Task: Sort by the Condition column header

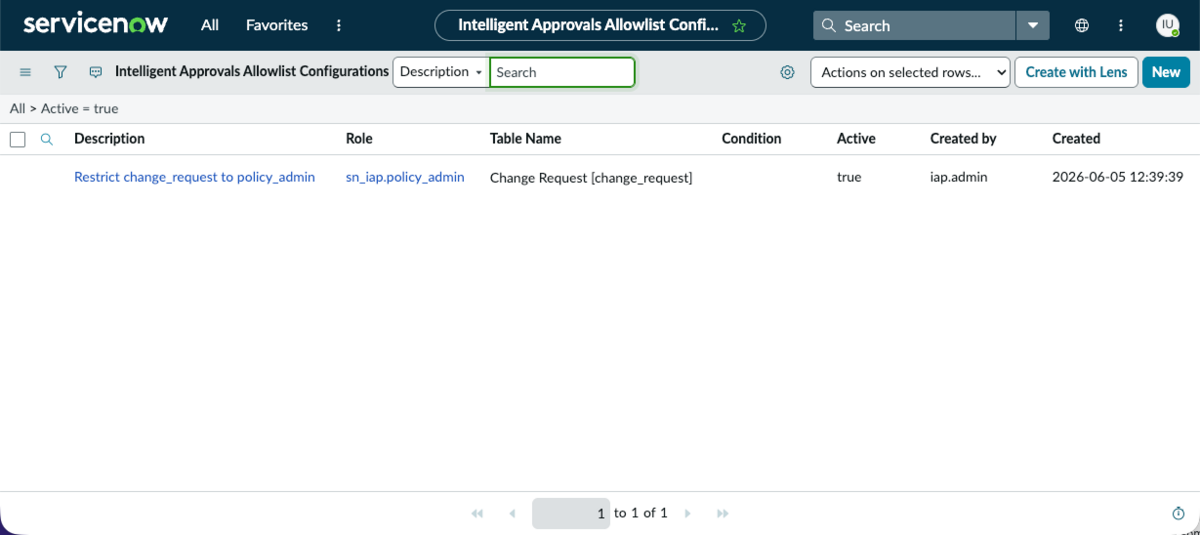Action: coord(751,139)
